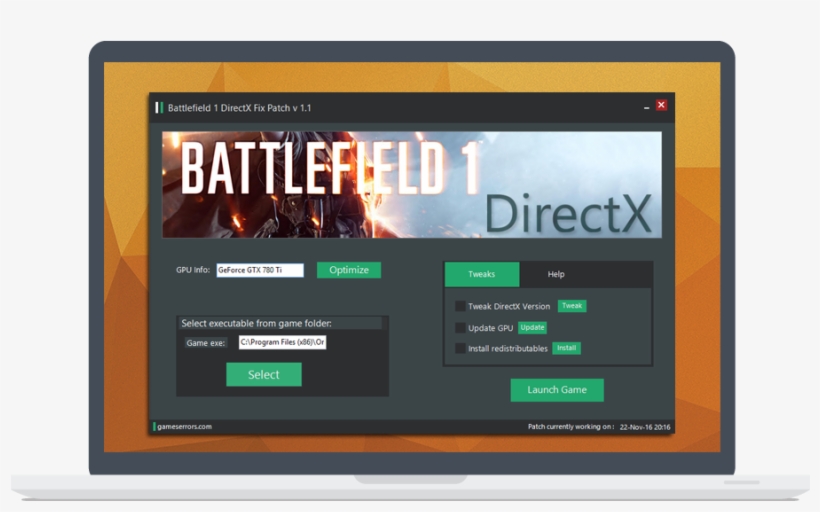This screenshot has width=820, height=512.
Task: Click the green app logo in title bar
Action: click(x=159, y=108)
